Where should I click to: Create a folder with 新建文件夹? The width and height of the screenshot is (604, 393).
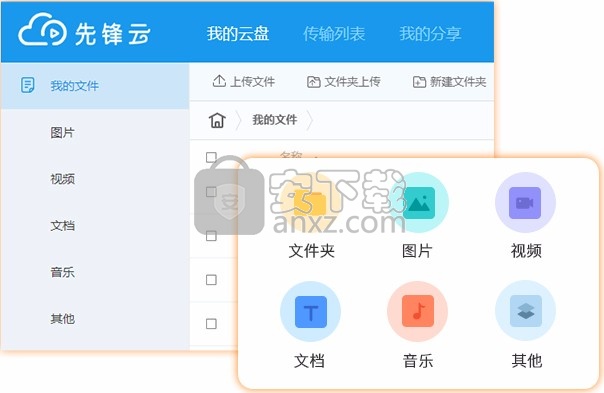[x=449, y=81]
